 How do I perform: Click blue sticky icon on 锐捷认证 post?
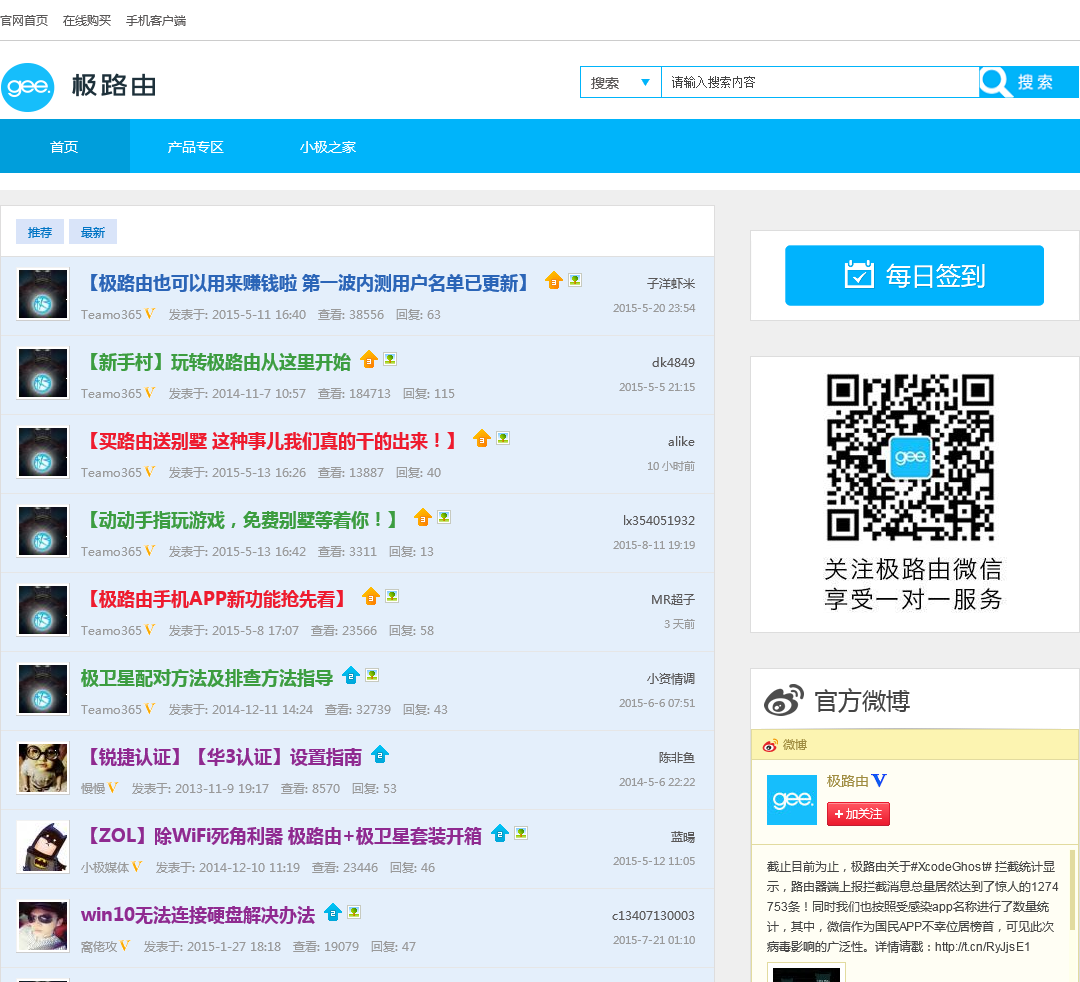380,755
